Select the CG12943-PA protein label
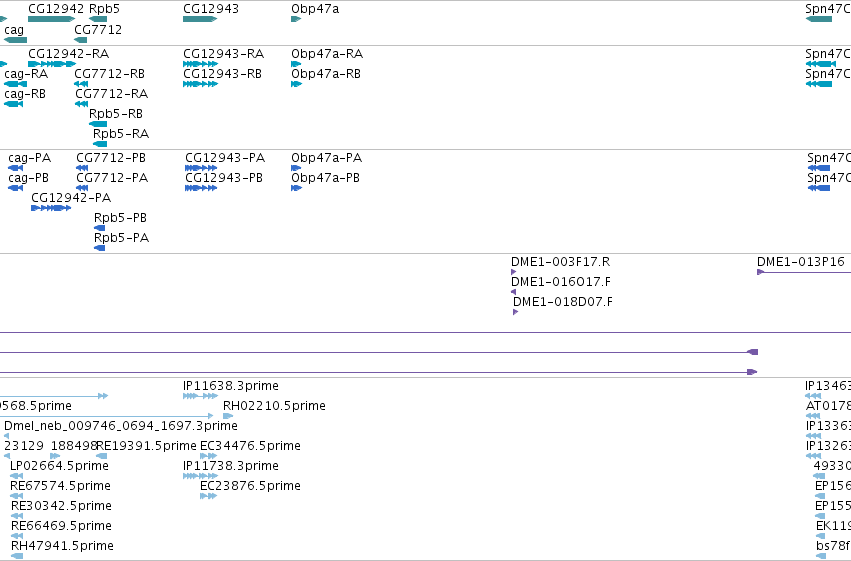This screenshot has width=851, height=561. pos(225,158)
